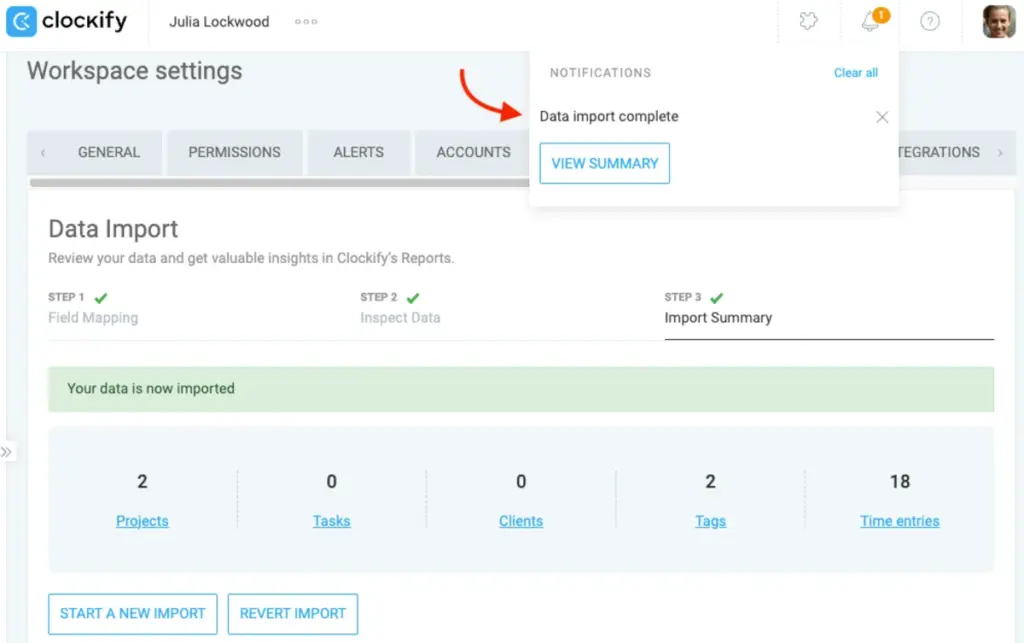
Task: Open the puzzle-piece extensions icon
Action: coord(808,21)
